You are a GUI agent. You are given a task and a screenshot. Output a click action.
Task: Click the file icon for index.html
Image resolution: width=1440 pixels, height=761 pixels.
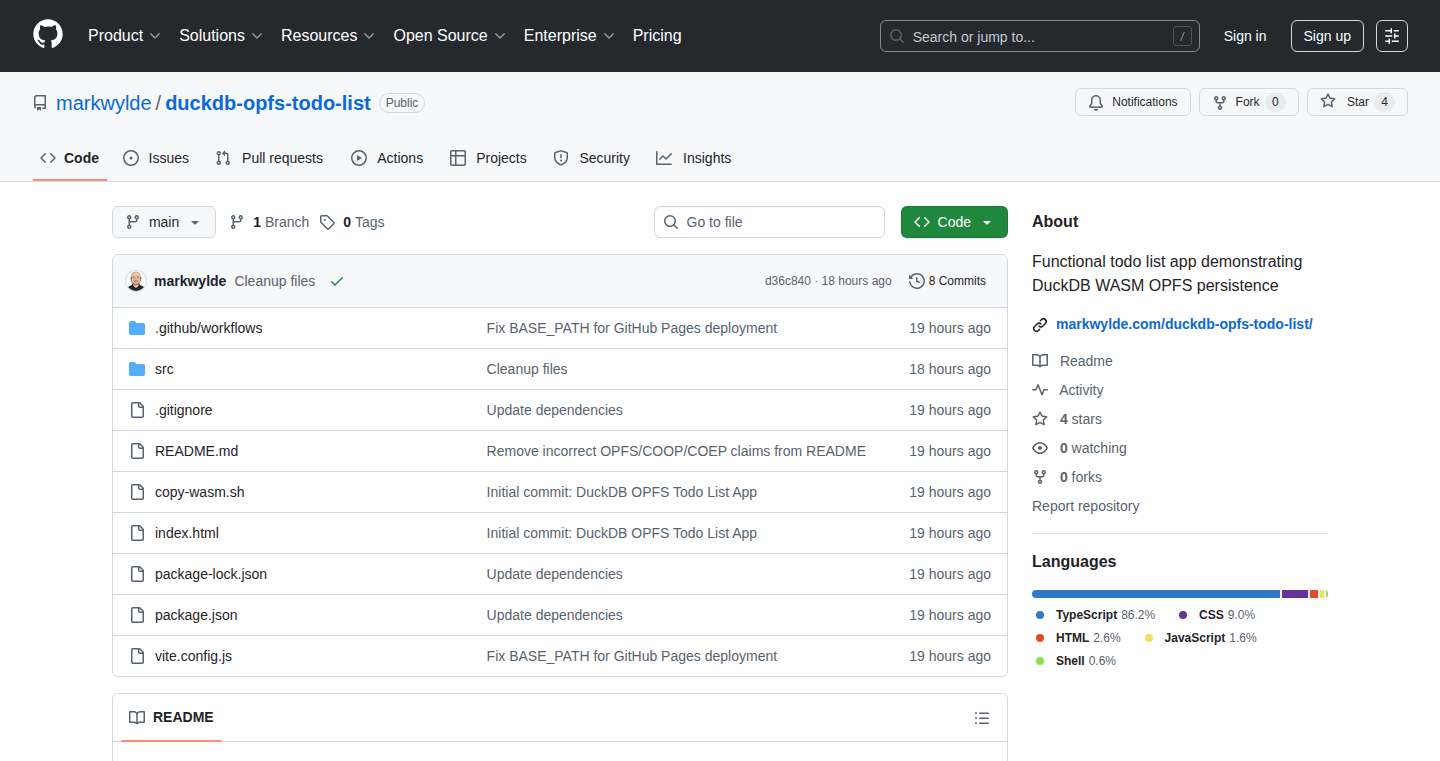click(x=137, y=533)
